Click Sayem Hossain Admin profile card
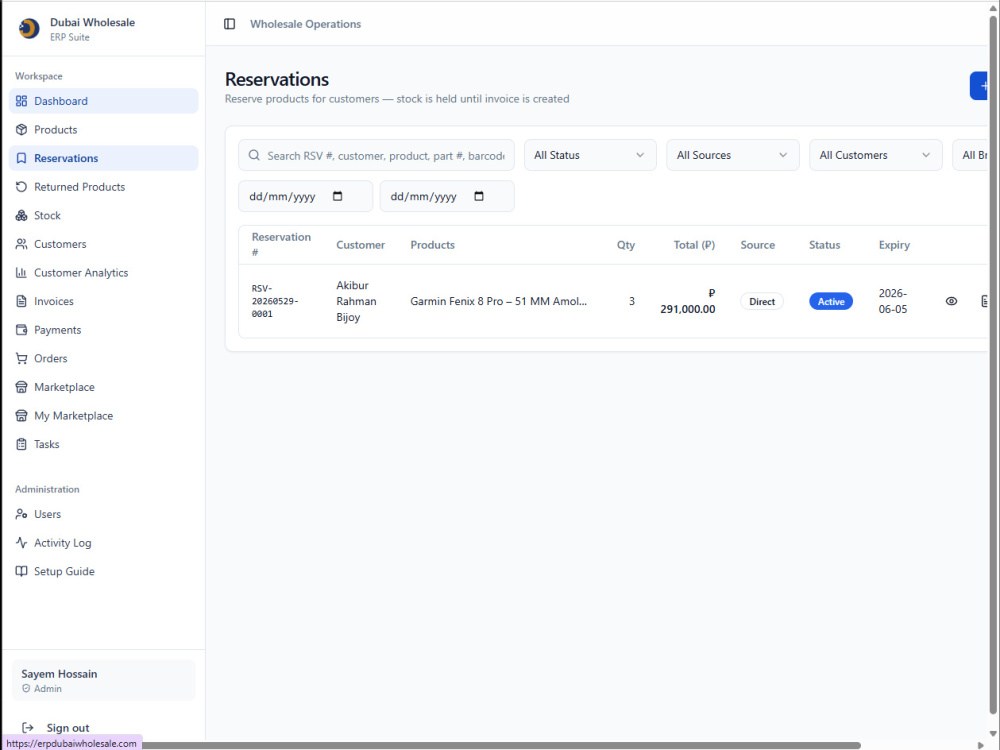Viewport: 1000px width, 750px height. tap(103, 680)
